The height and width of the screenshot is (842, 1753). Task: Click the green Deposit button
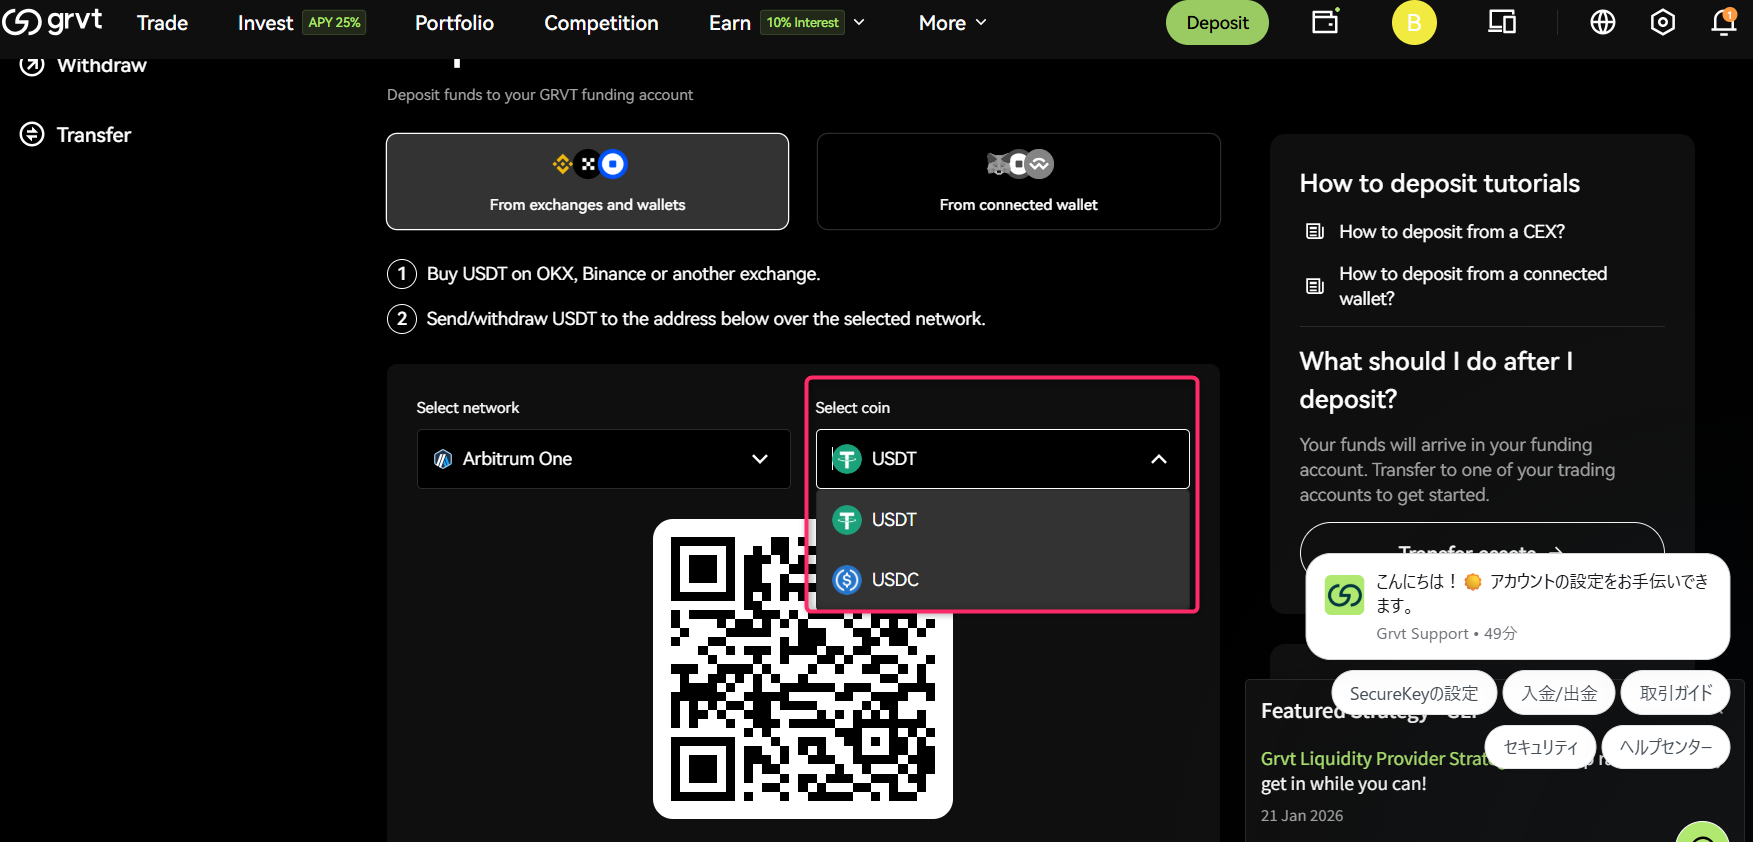coord(1217,23)
